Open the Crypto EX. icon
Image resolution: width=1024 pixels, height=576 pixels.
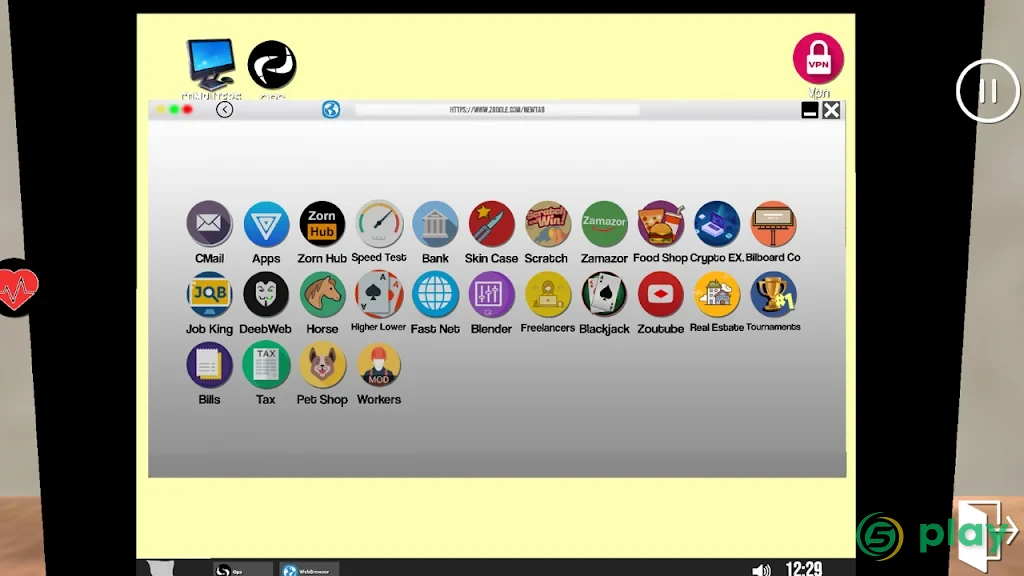point(716,223)
